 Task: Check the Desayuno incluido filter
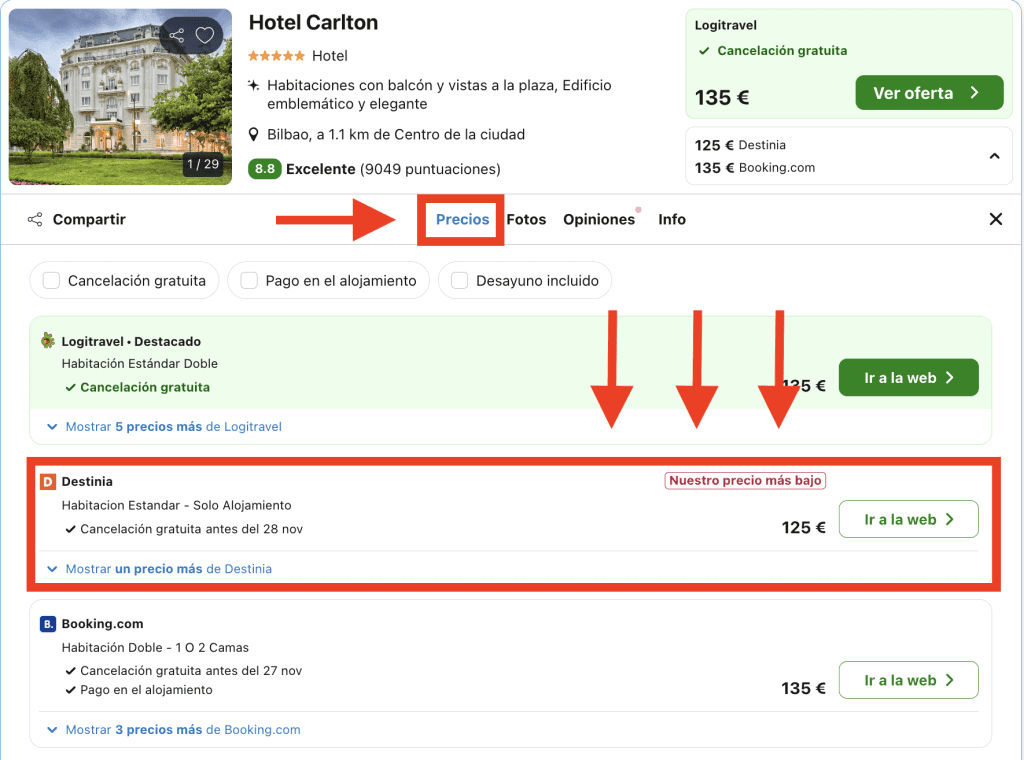click(x=460, y=281)
